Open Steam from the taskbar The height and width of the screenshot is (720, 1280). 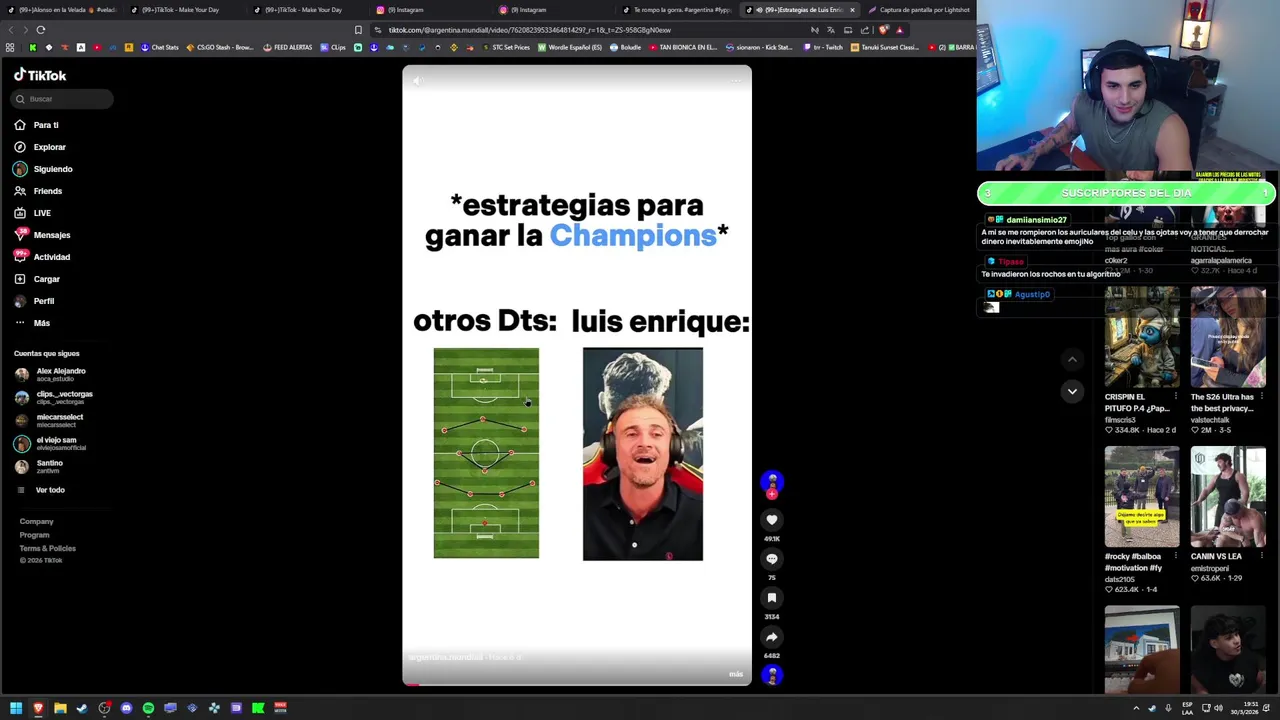[x=82, y=708]
